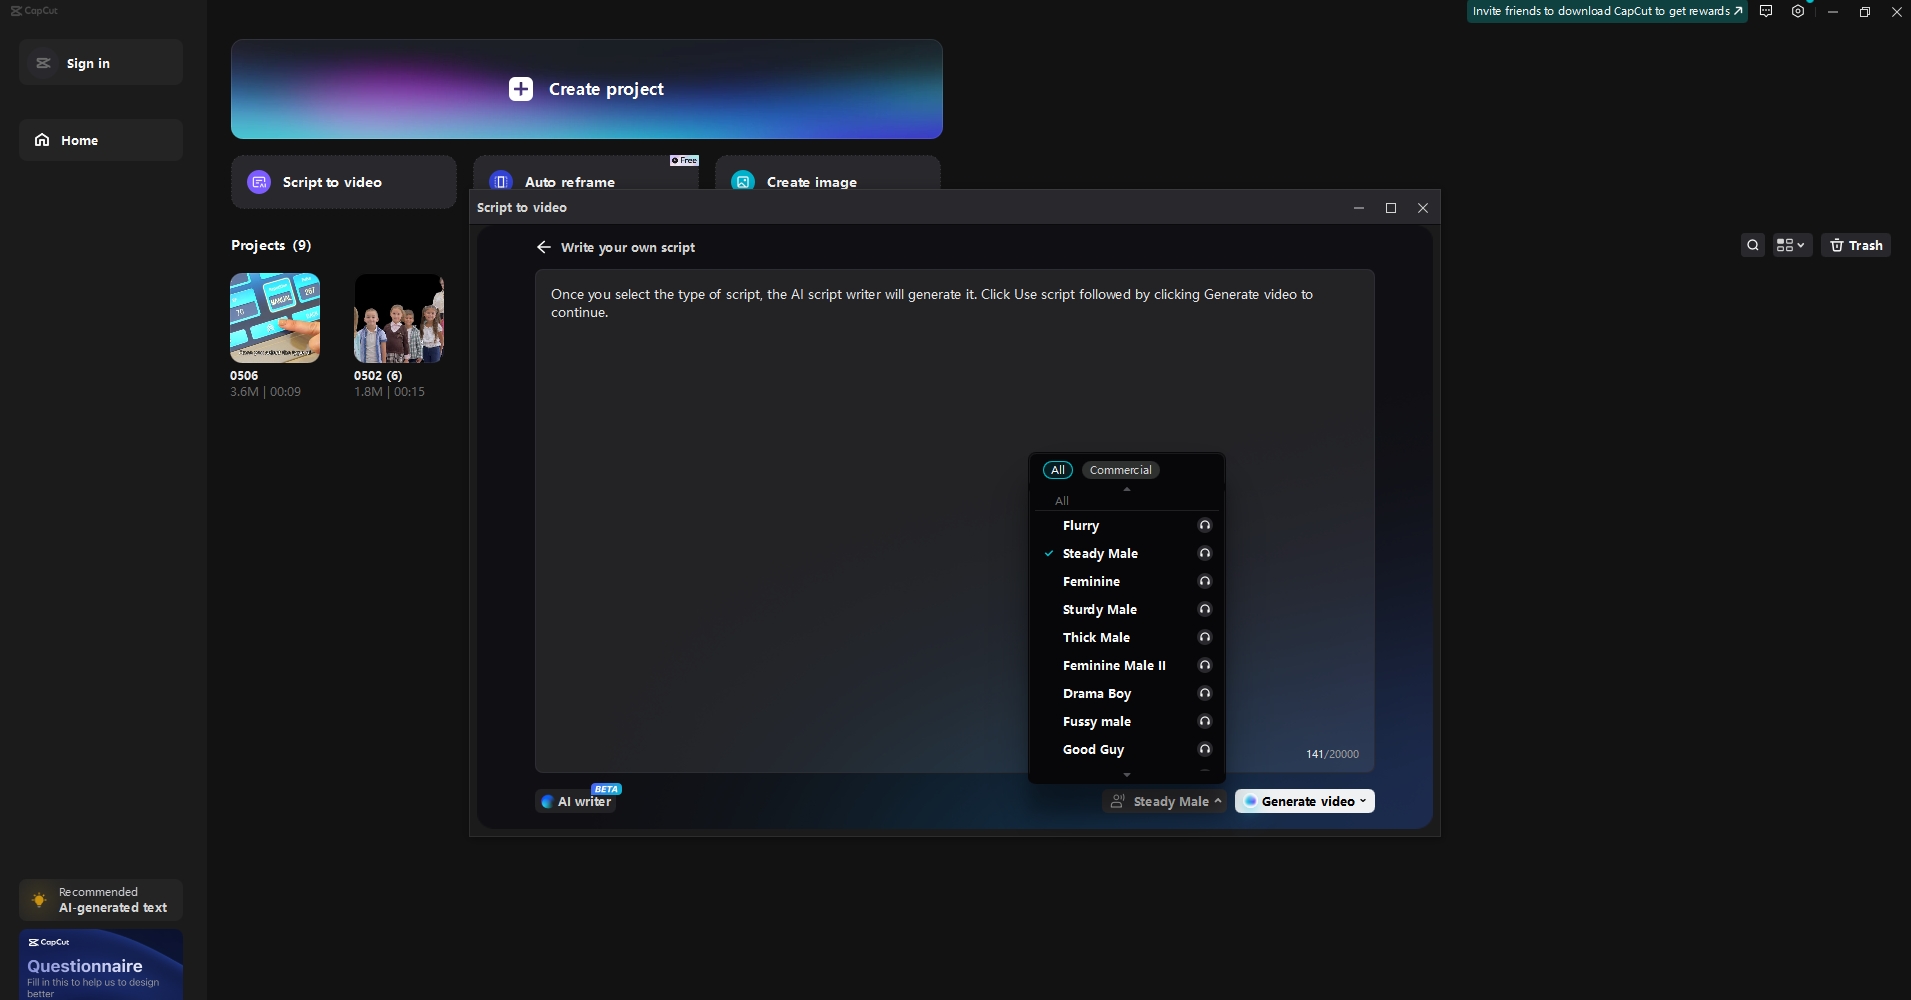
Task: Open the project view layout dropdown
Action: (1791, 245)
